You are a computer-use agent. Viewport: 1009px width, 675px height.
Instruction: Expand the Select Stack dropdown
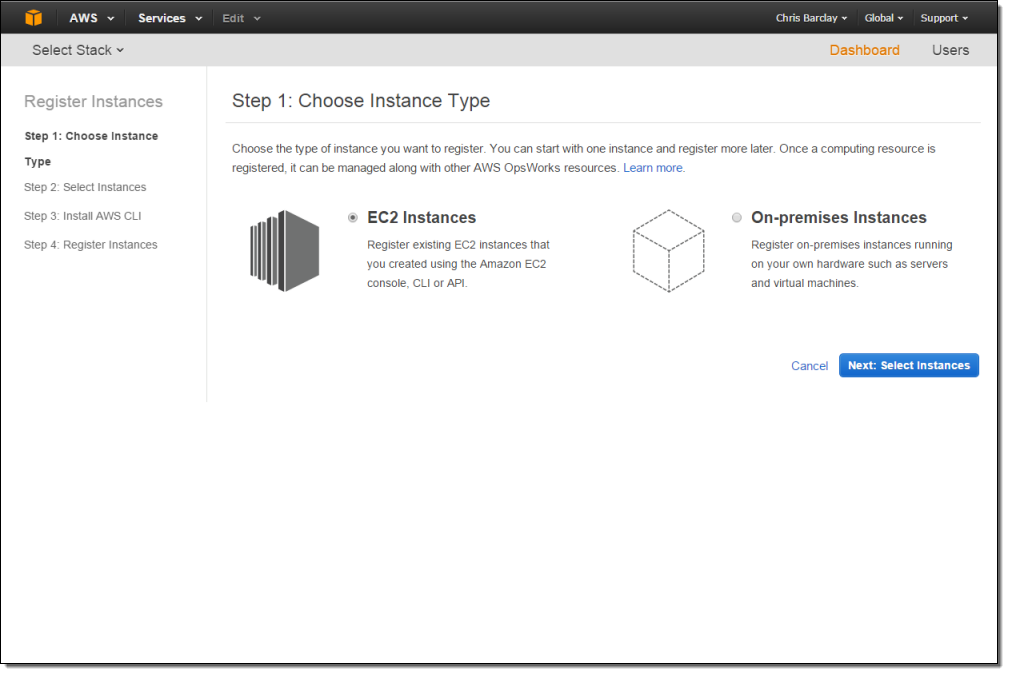(78, 50)
